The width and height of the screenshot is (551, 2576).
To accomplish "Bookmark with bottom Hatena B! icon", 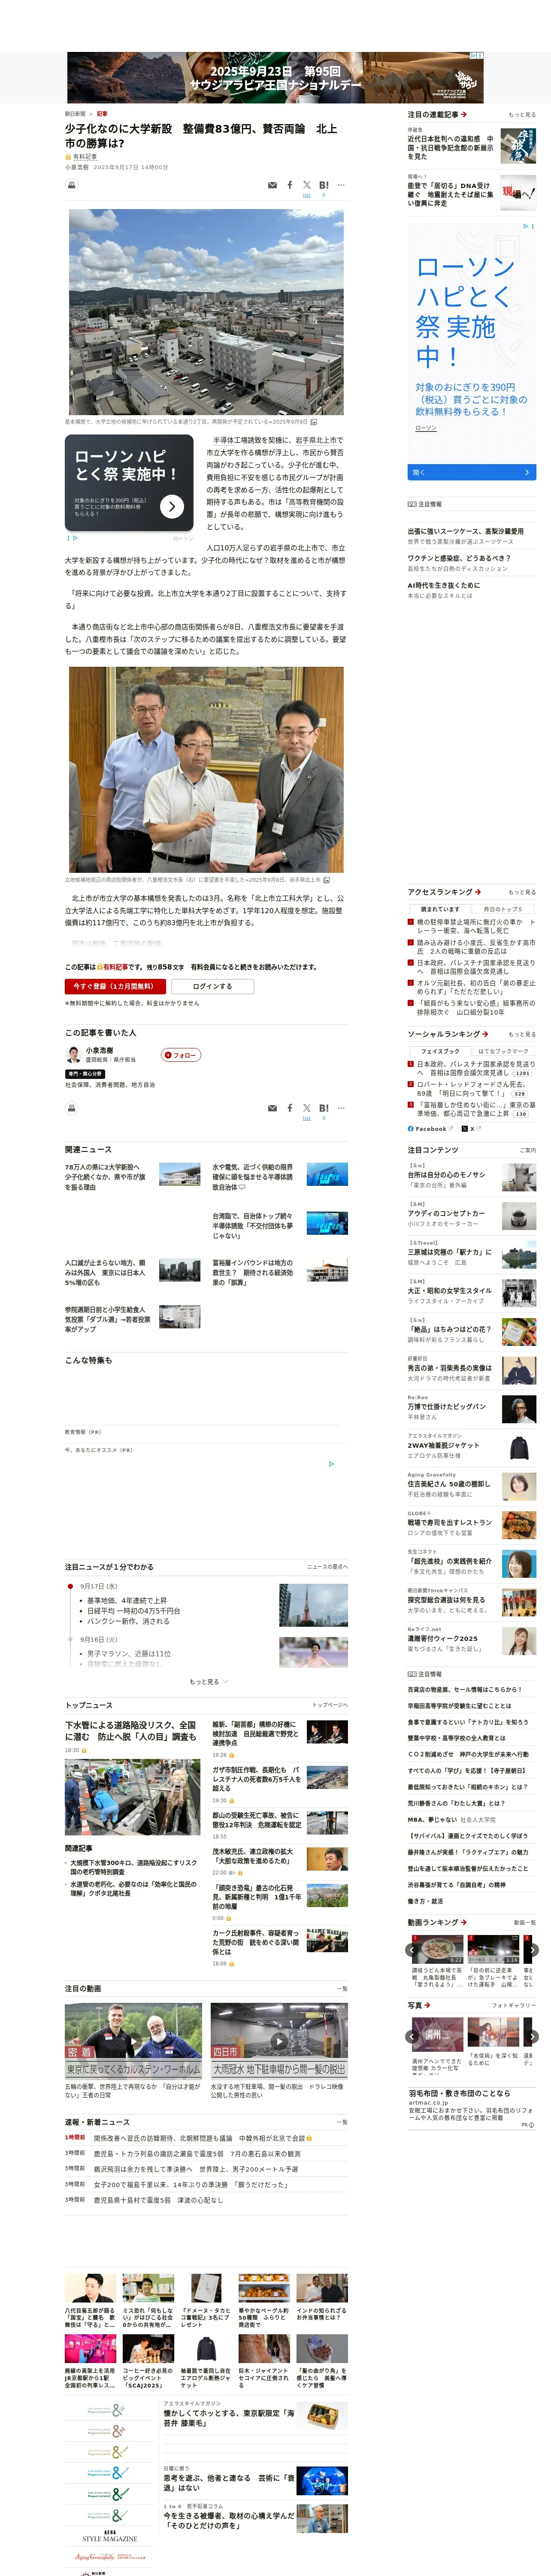I will [x=324, y=1108].
